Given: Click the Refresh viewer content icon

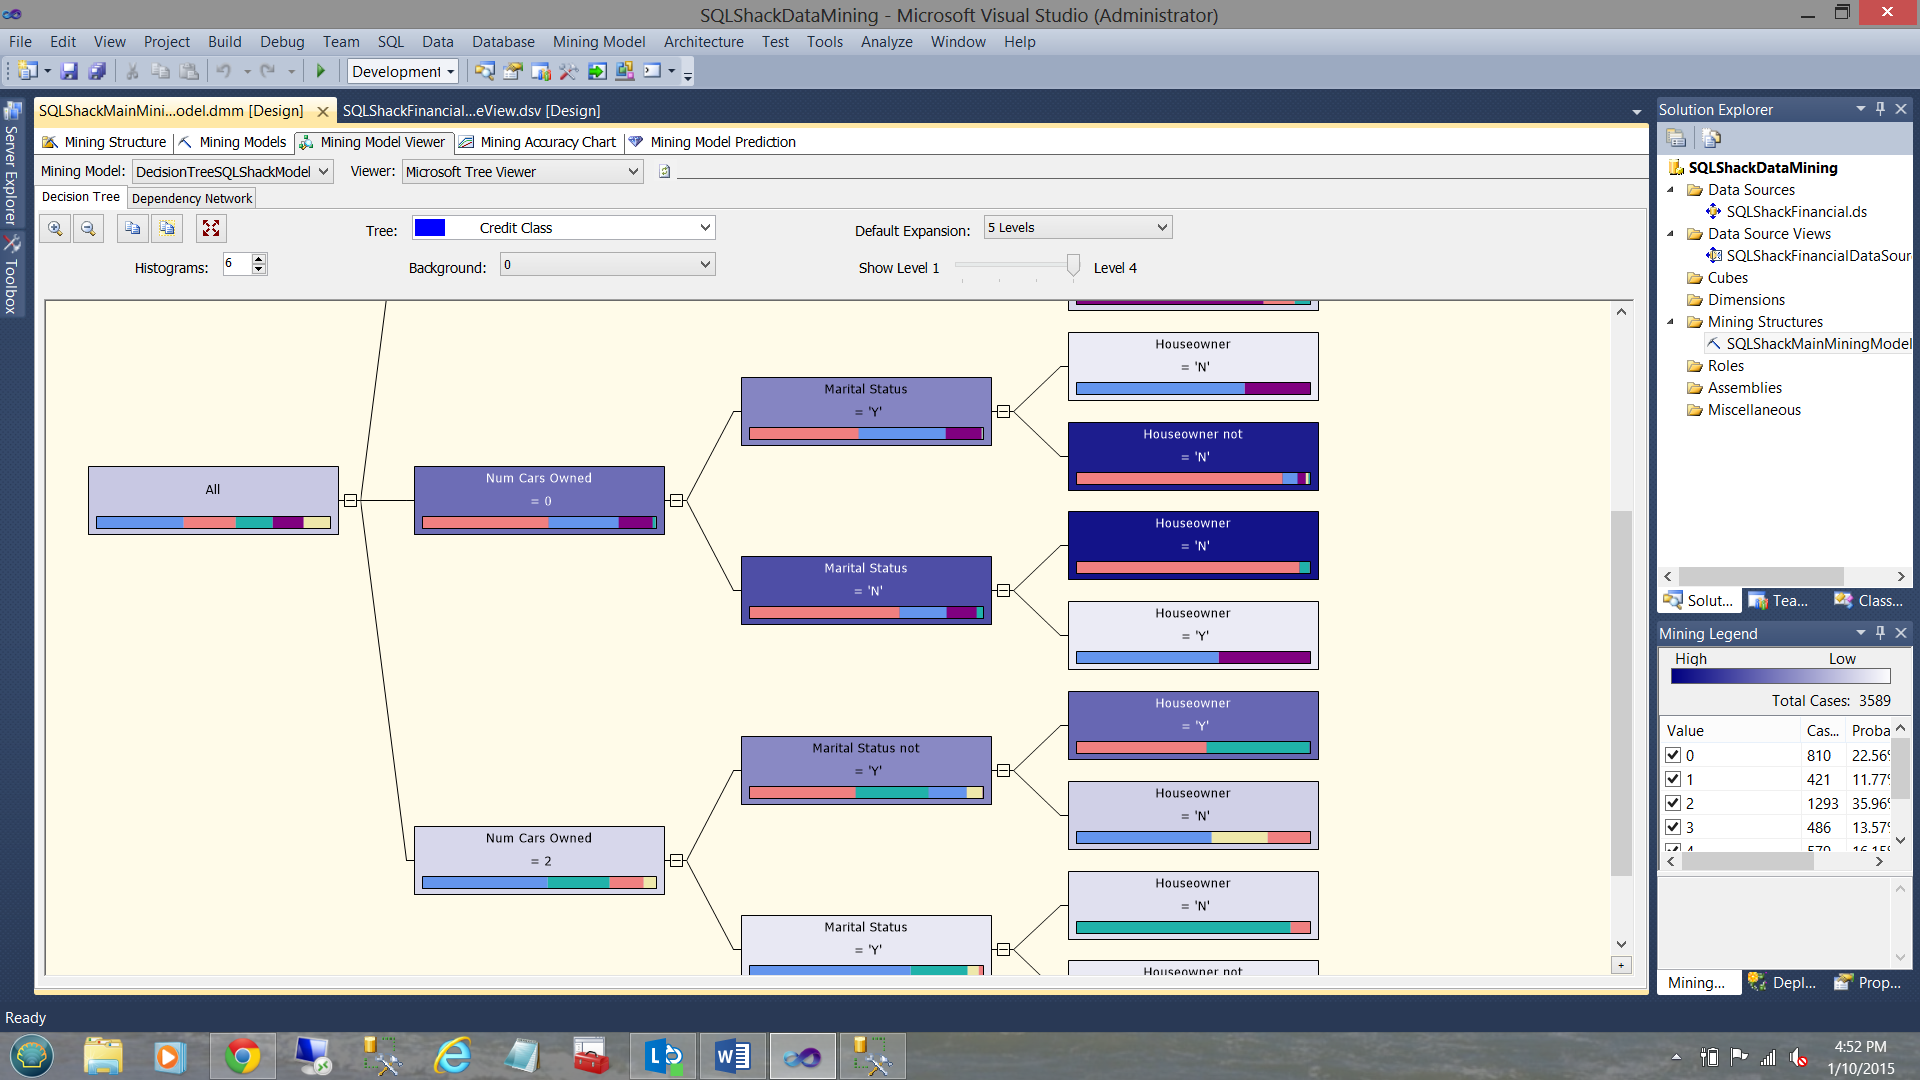Looking at the screenshot, I should tap(664, 172).
